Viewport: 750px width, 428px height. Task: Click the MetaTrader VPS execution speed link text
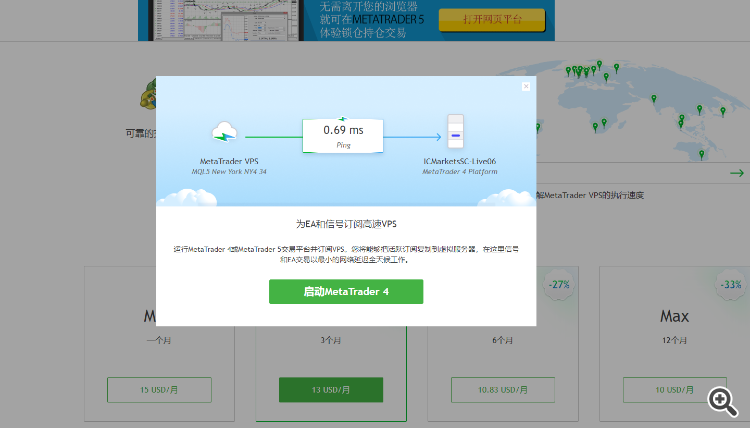[x=590, y=195]
